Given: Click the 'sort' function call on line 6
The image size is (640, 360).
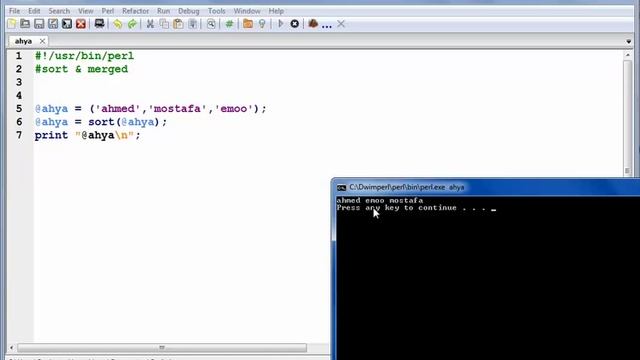Looking at the screenshot, I should click(101, 122).
